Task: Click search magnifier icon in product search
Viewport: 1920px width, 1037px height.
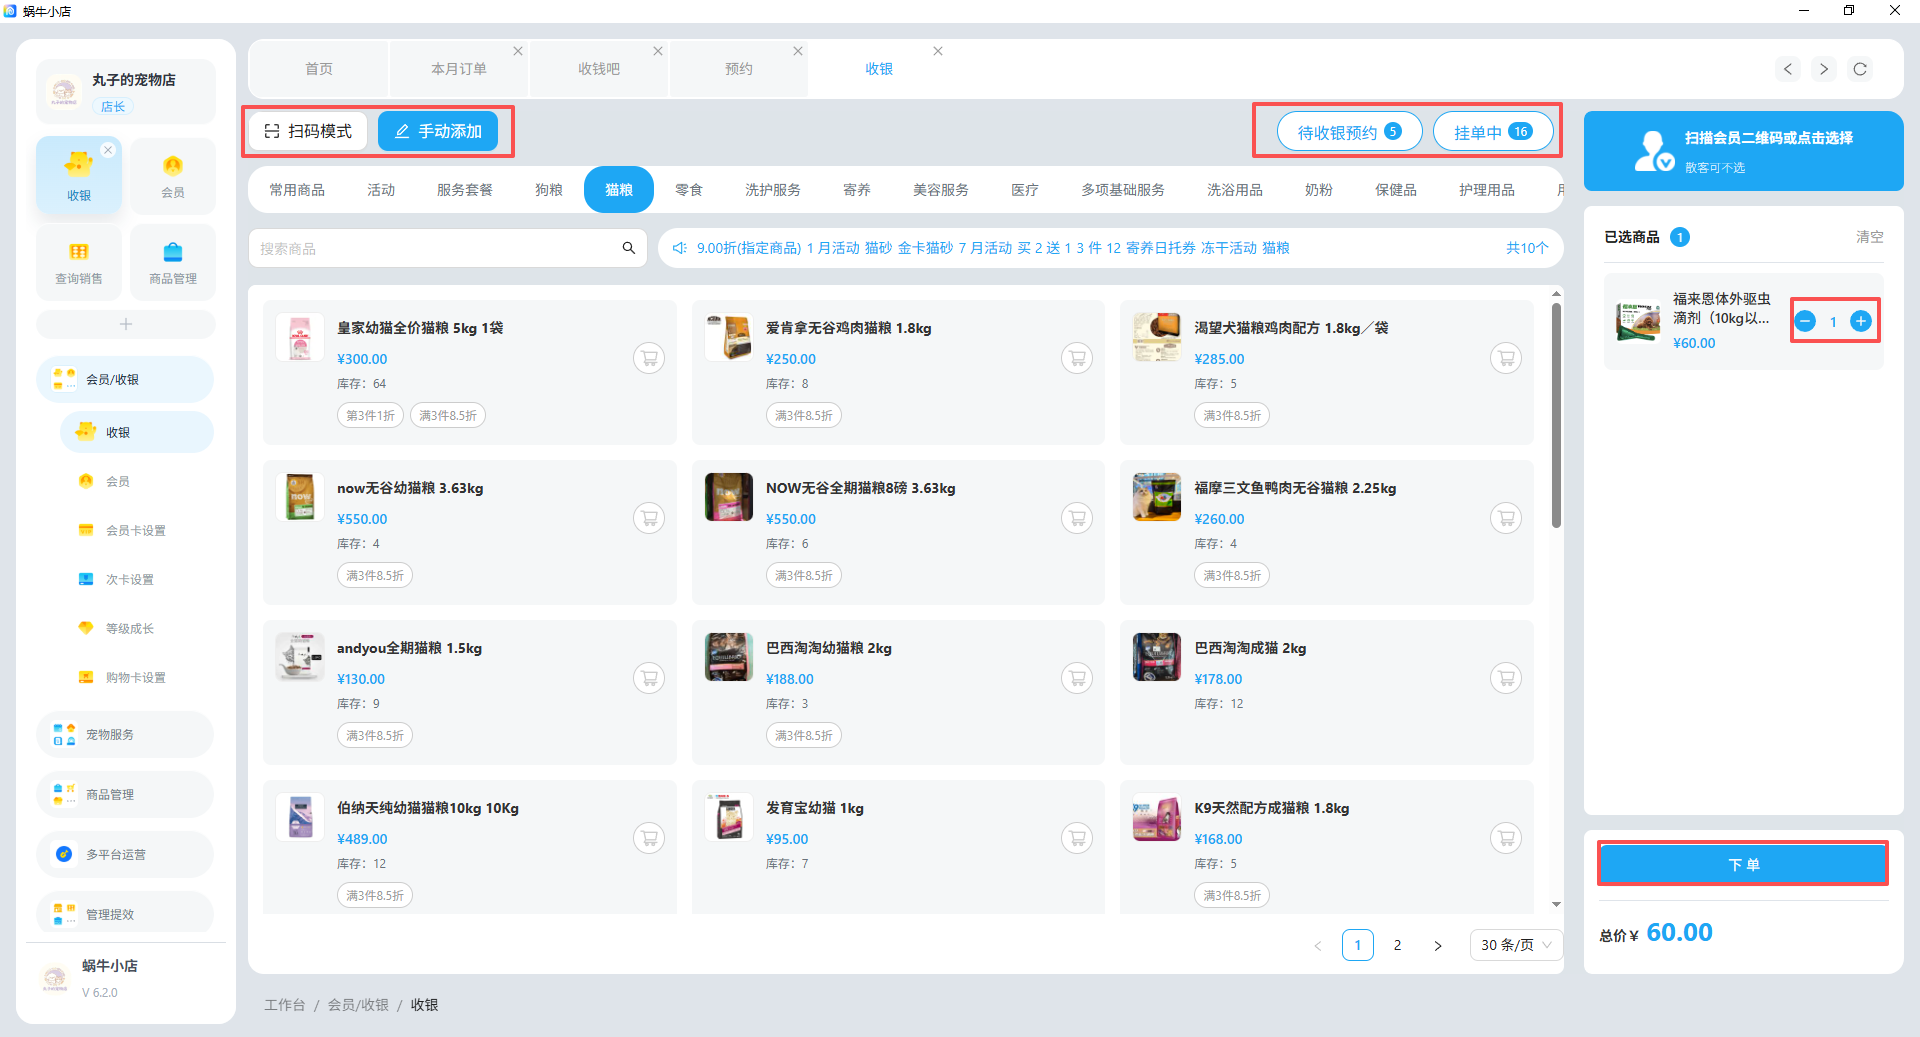Action: pos(629,248)
